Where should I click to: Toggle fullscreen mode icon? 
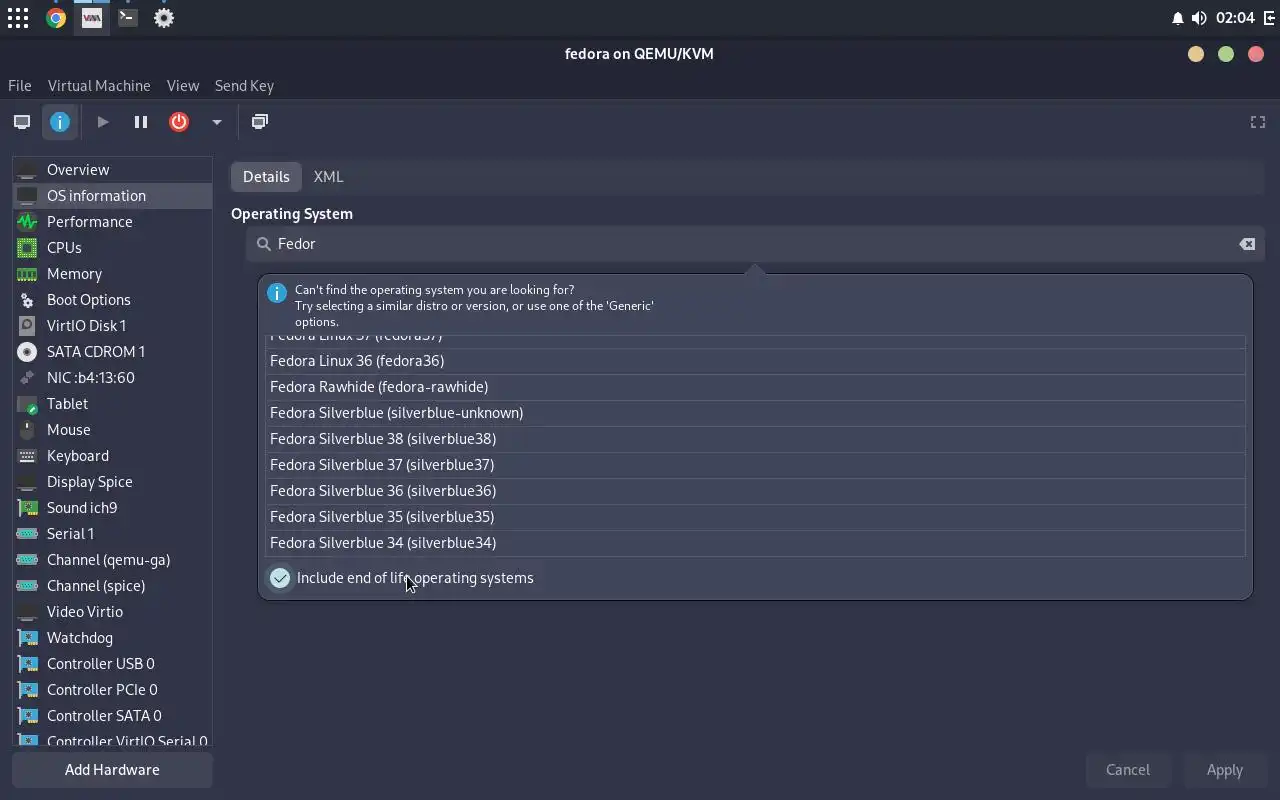coord(1258,122)
